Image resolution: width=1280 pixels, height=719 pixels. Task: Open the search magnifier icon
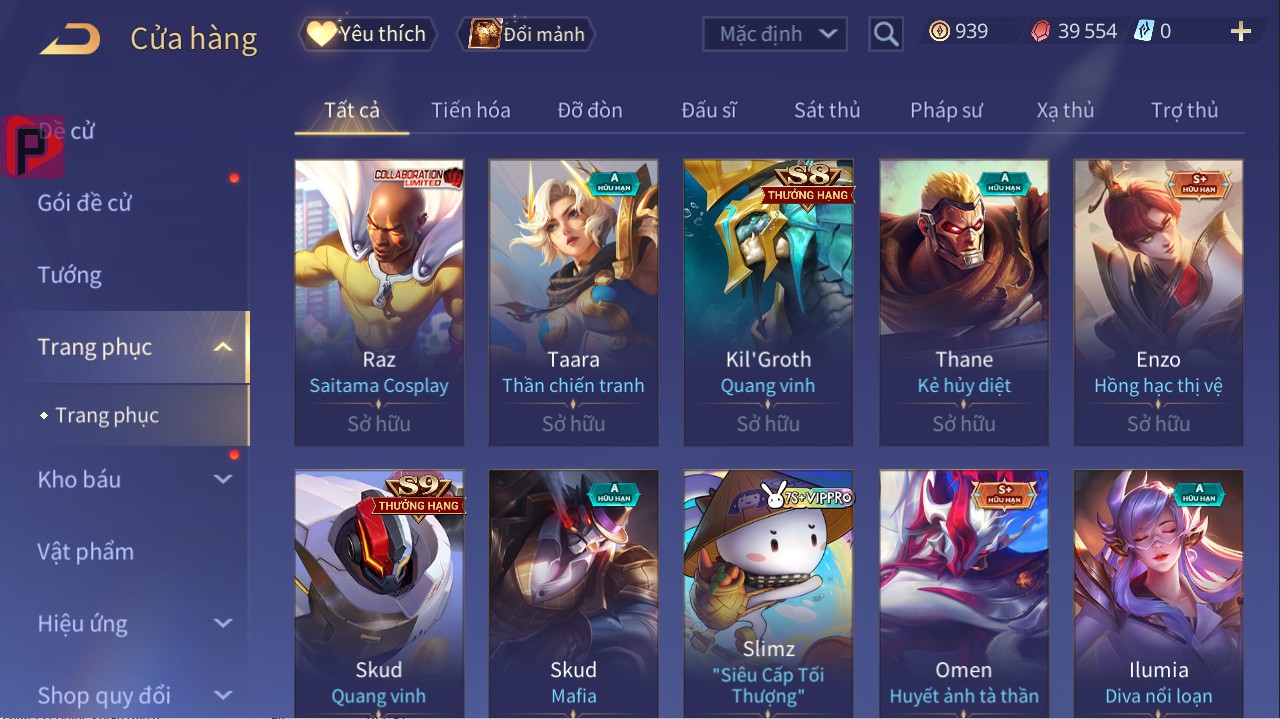tap(886, 34)
